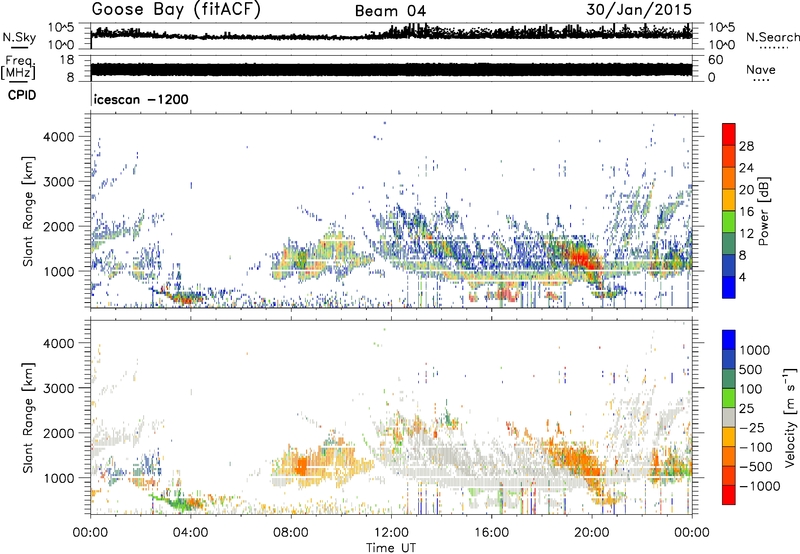Viewport: 800px width, 554px height.
Task: Click the green velocity streak near 03:30 UT
Action: (x=179, y=502)
